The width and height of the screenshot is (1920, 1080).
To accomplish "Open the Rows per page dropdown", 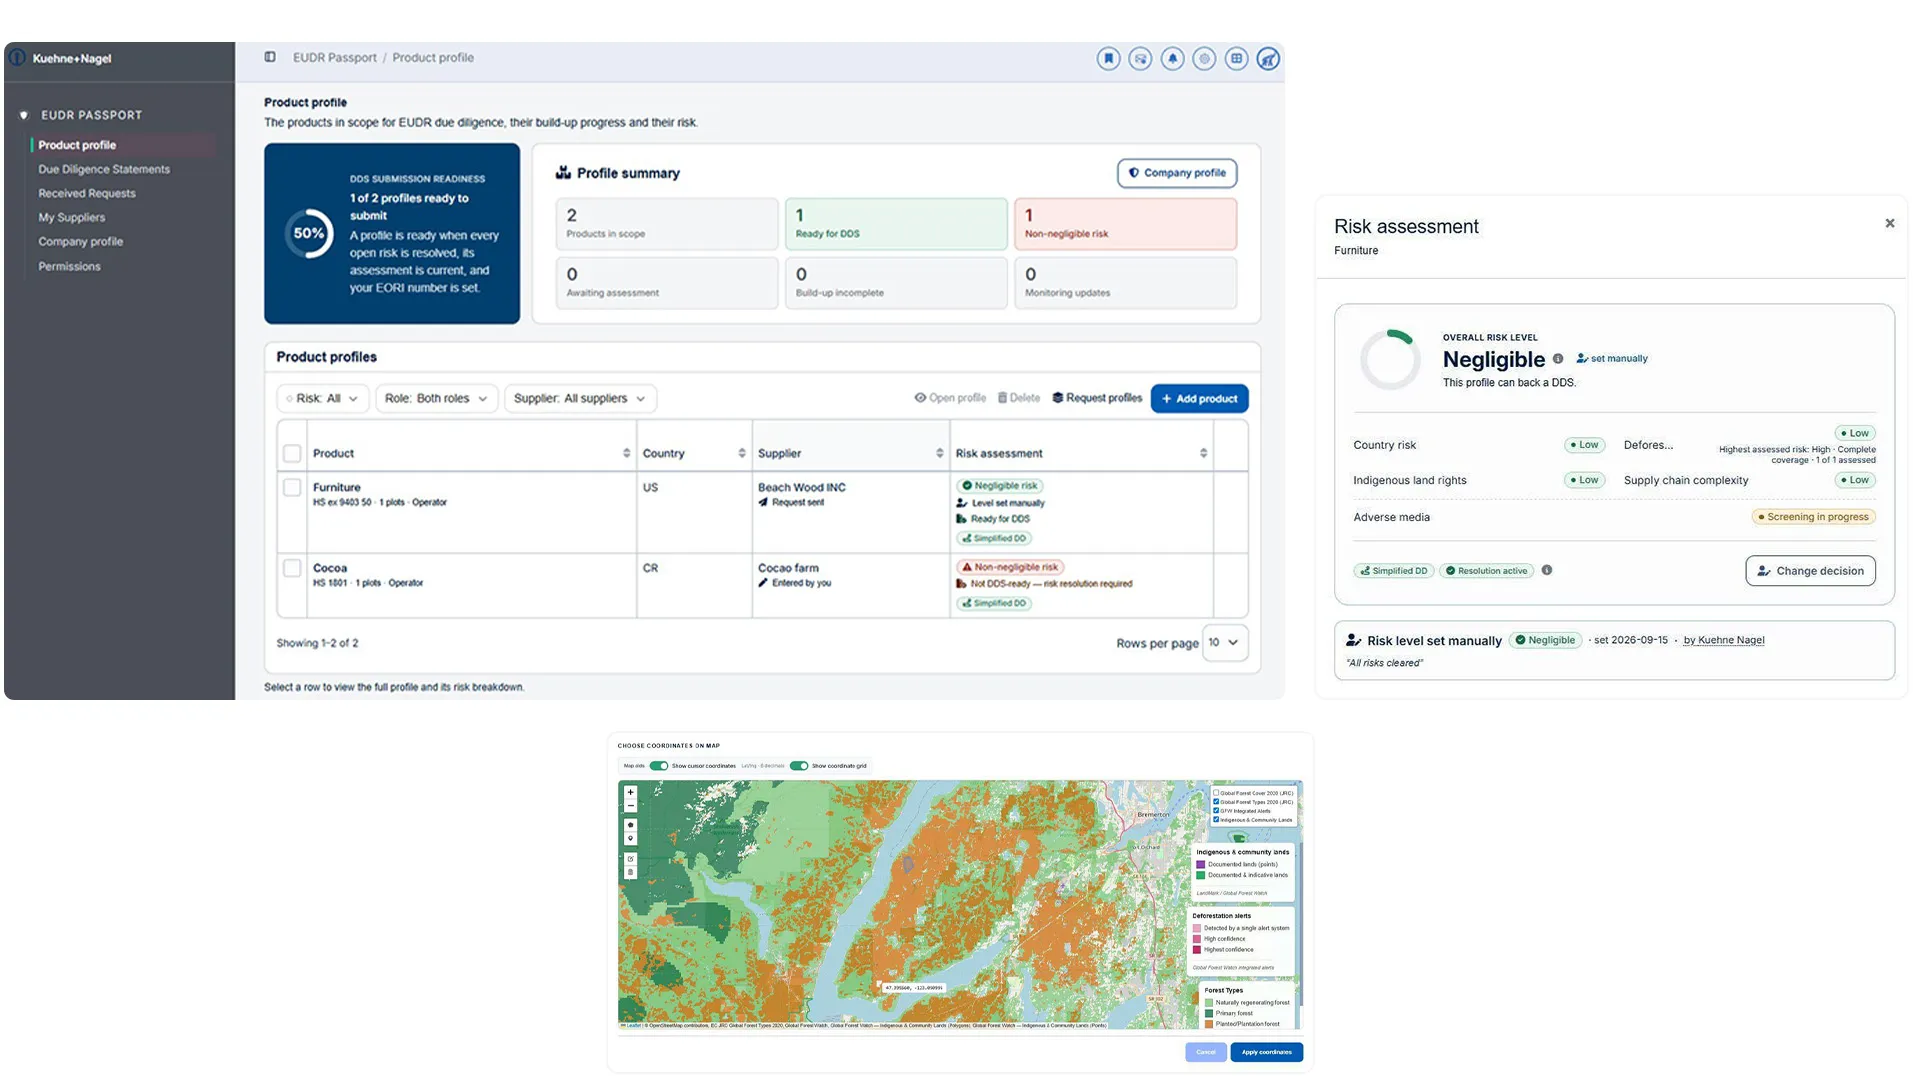I will pyautogui.click(x=1224, y=643).
